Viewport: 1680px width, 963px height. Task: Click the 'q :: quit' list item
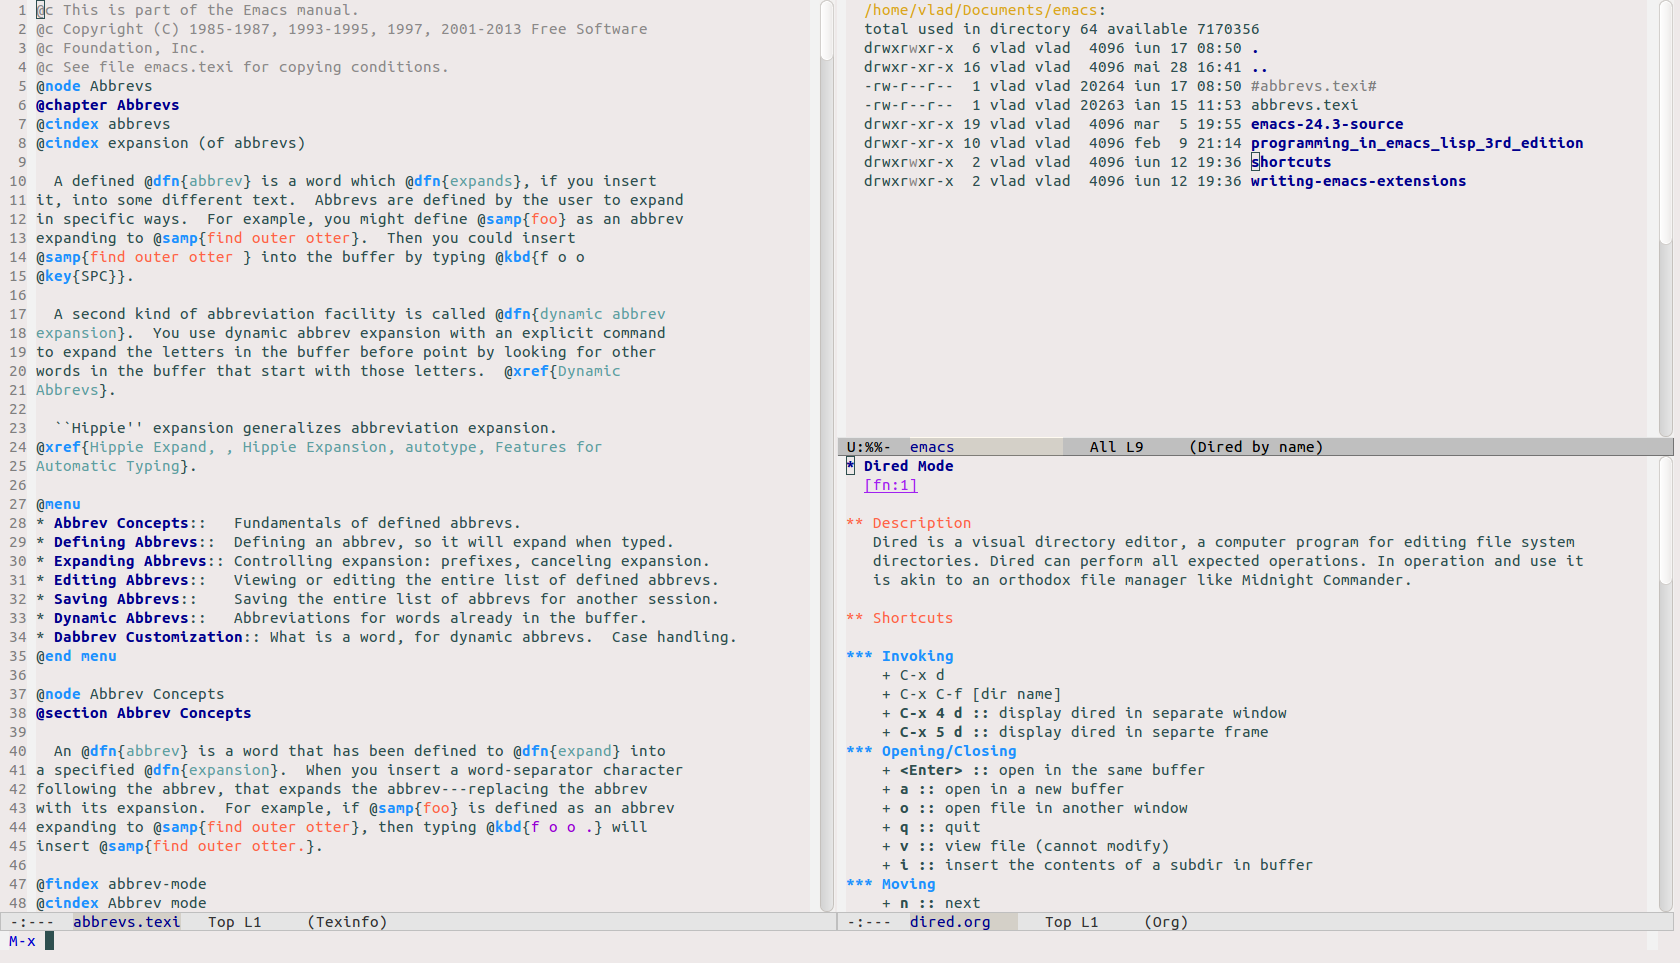(x=931, y=827)
